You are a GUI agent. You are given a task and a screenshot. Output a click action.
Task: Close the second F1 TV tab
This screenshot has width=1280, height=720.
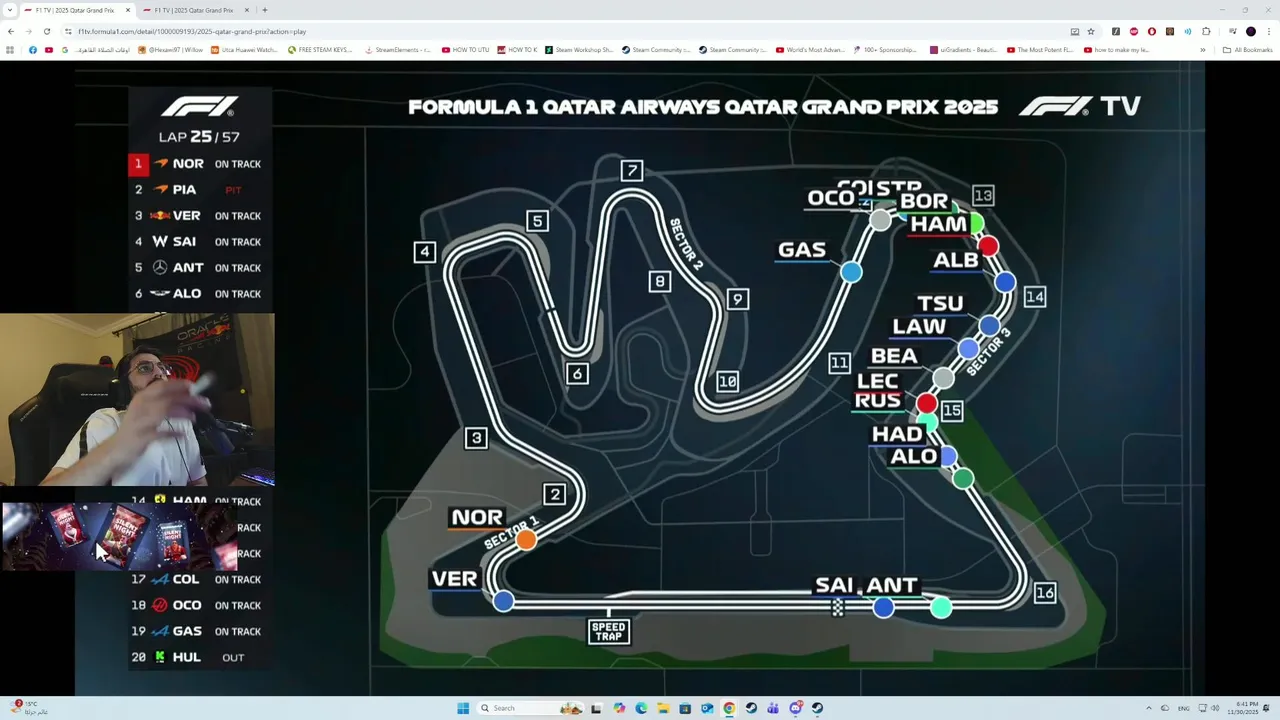[247, 10]
